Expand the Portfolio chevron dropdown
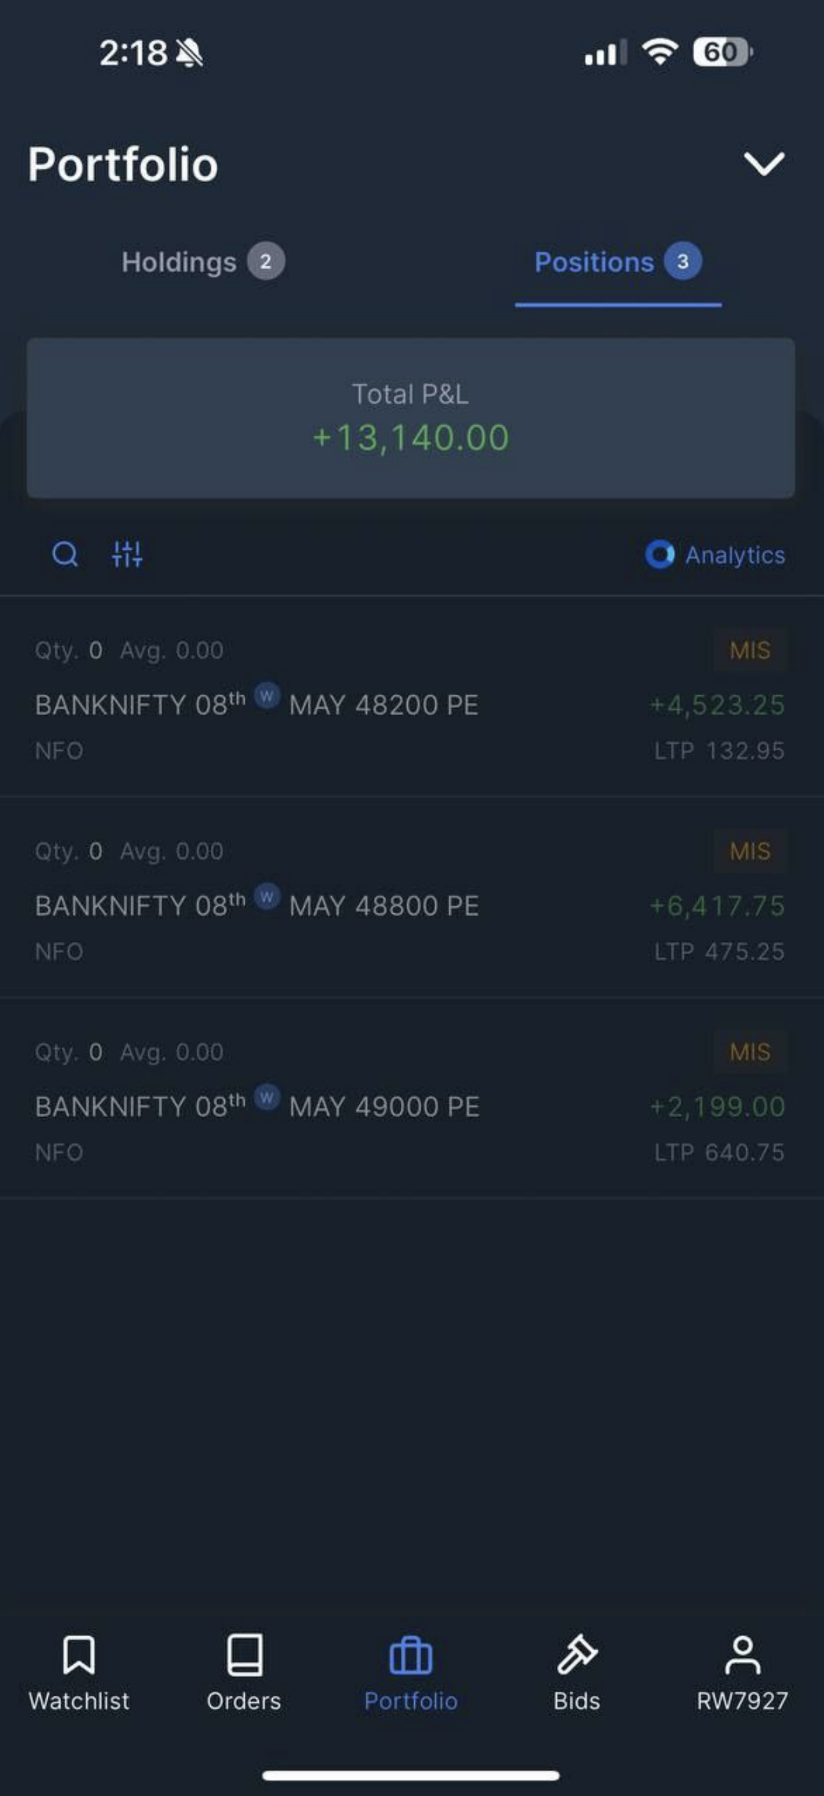Viewport: 824px width, 1796px height. [764, 164]
